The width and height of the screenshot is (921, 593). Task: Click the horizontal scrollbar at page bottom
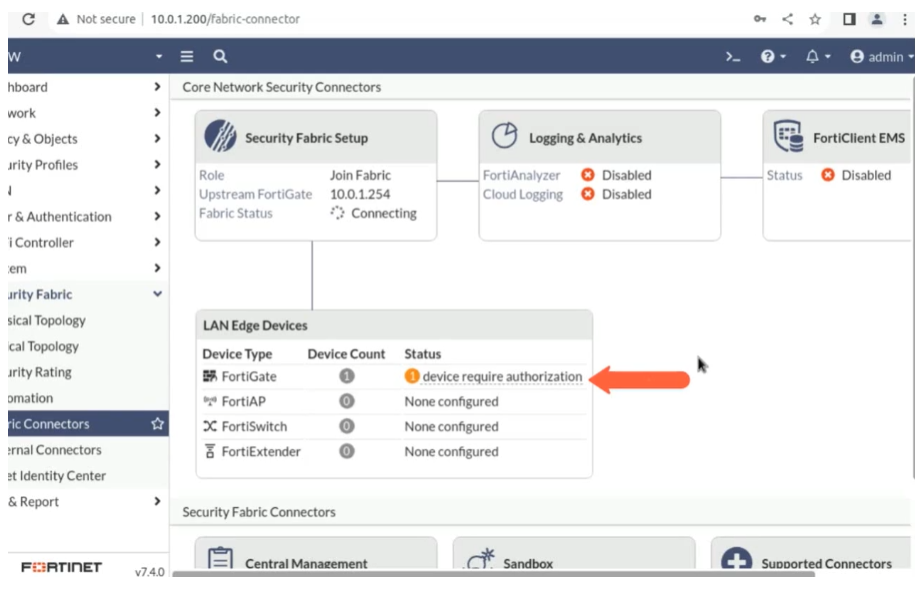click(493, 574)
